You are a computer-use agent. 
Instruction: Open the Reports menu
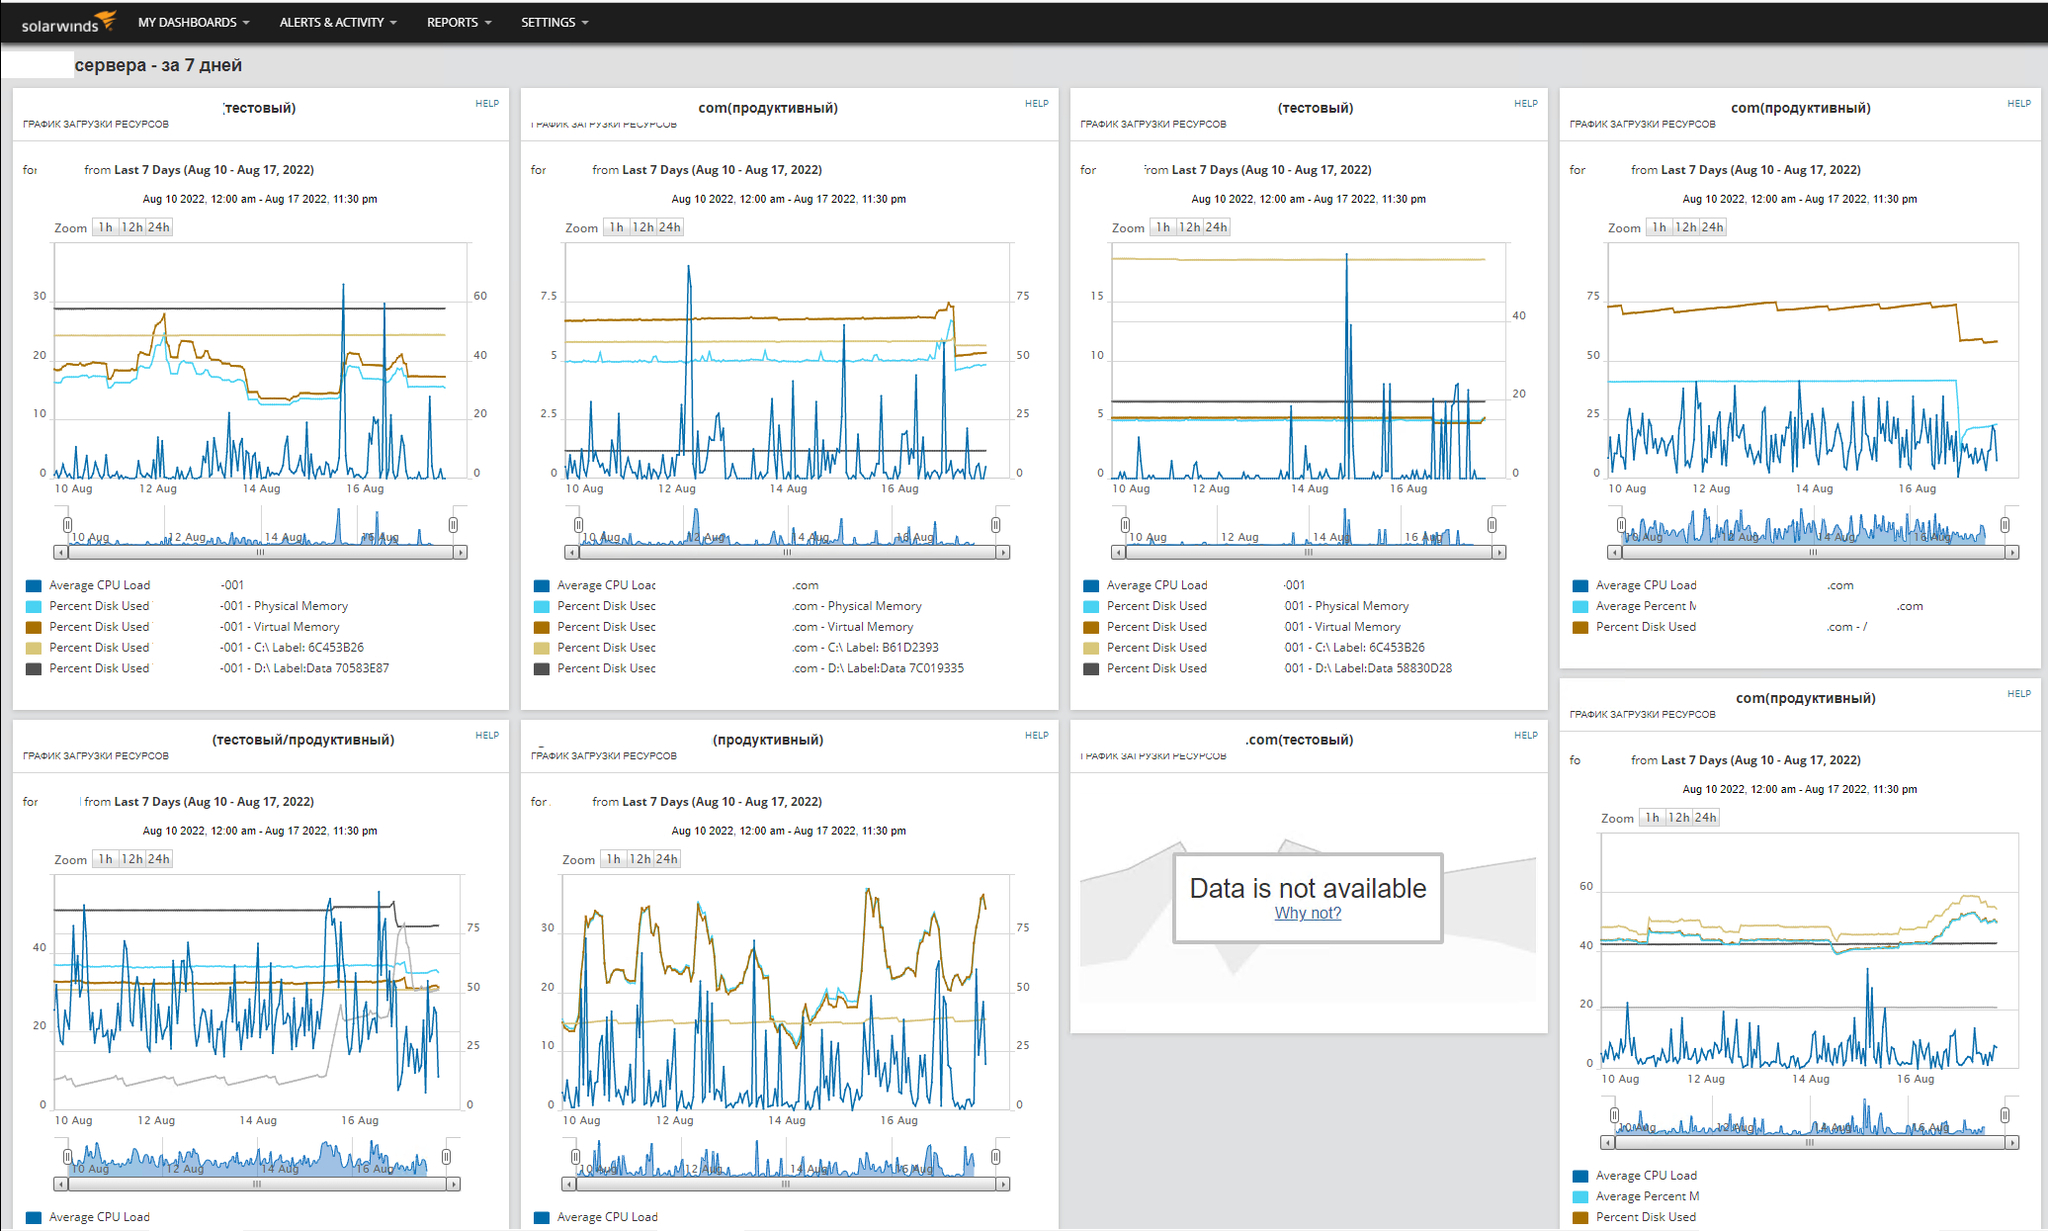tap(459, 22)
